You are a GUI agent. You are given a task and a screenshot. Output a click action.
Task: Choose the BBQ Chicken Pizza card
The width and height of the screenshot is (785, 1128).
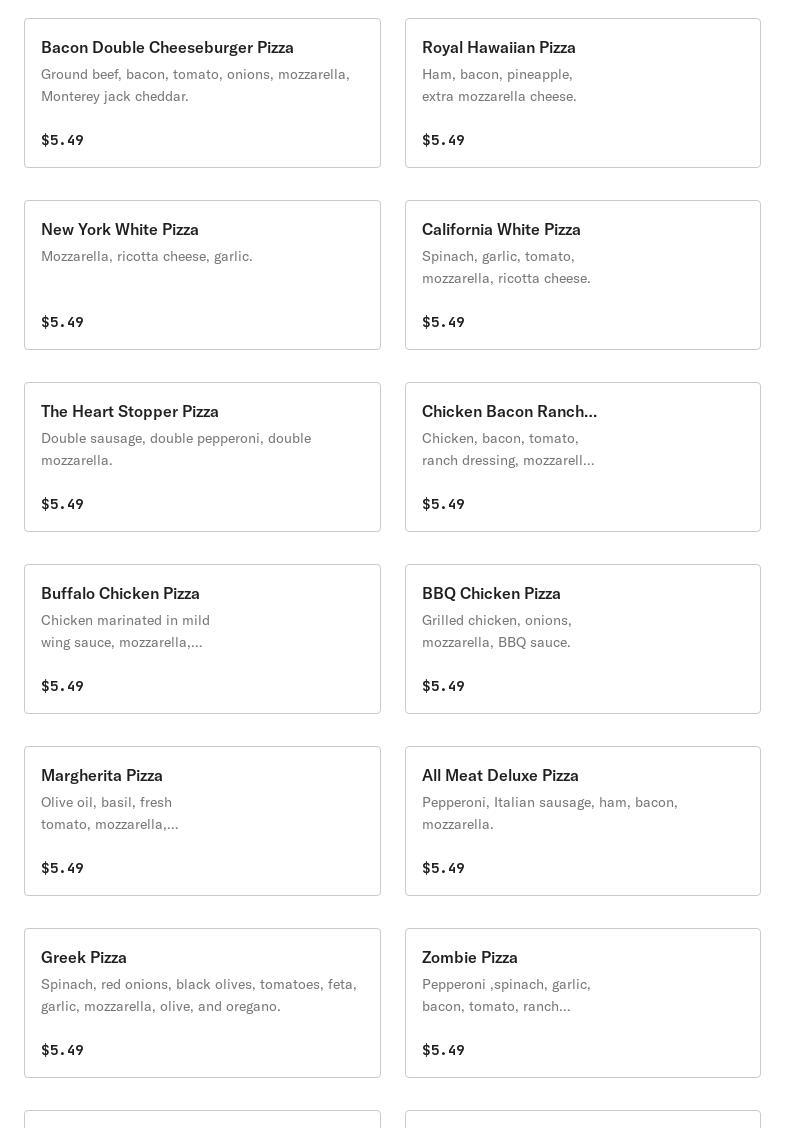tap(583, 639)
